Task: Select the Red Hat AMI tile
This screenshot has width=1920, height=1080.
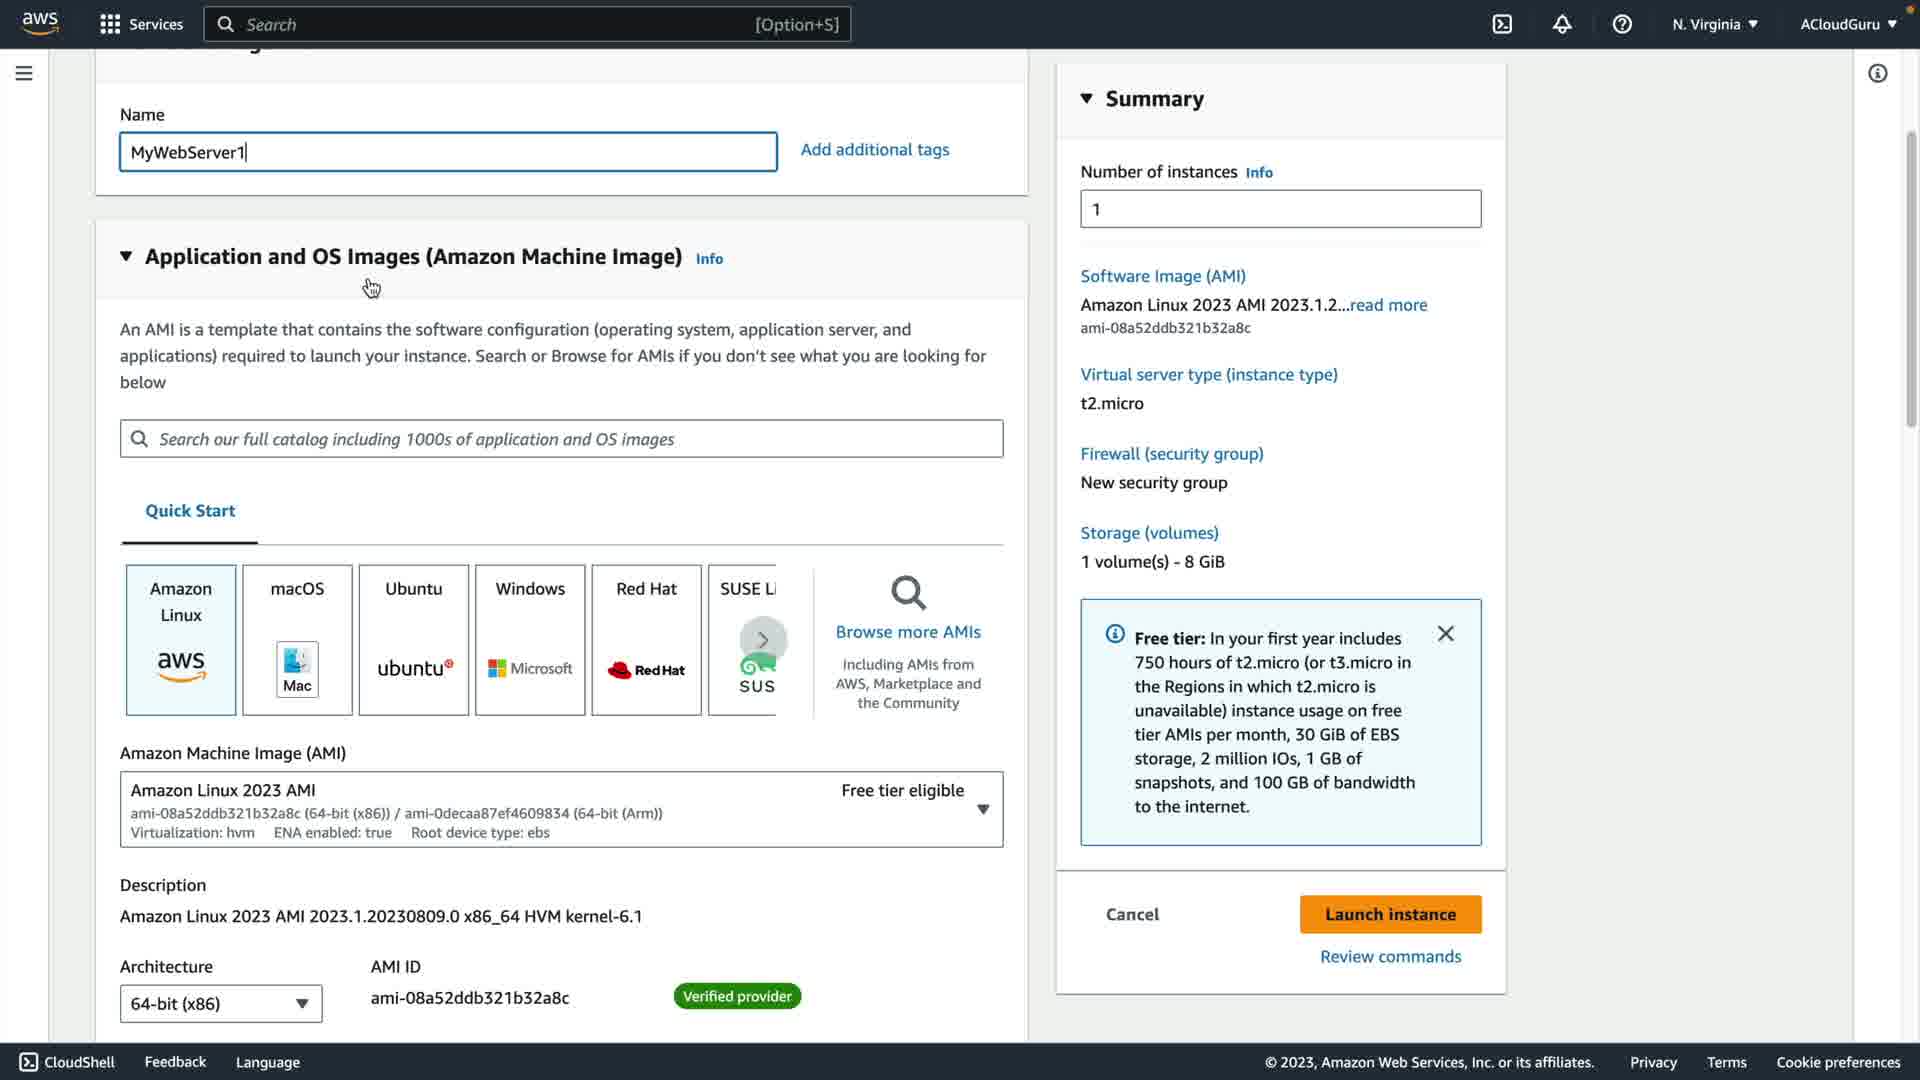Action: (x=646, y=640)
